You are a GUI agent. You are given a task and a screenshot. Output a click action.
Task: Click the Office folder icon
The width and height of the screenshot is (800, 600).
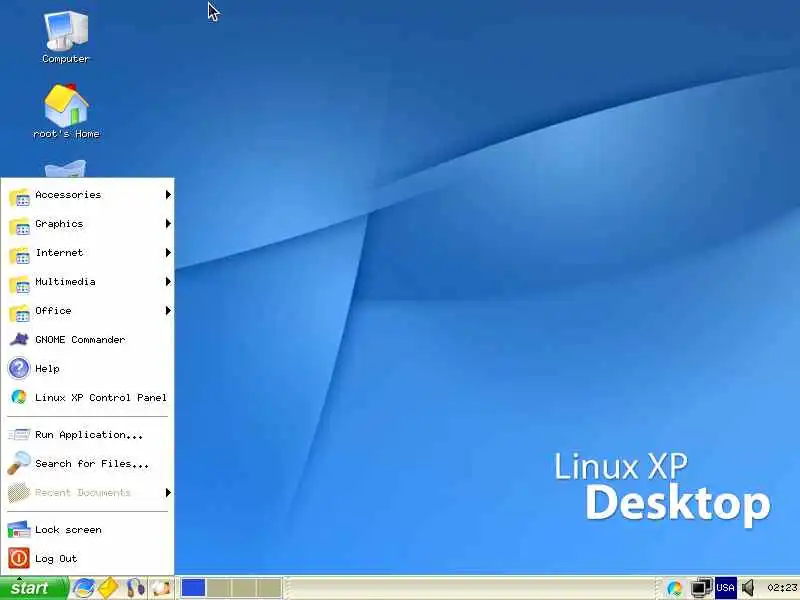pos(20,312)
